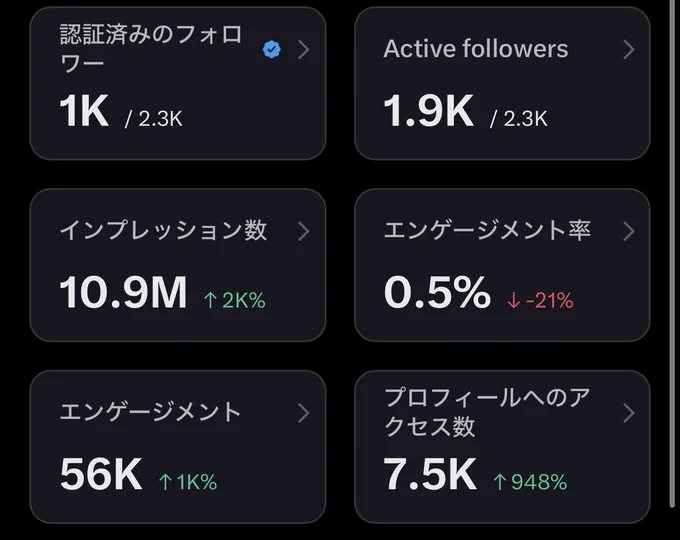The image size is (680, 540).
Task: Click the red ↓-21% change indicator
Action: 540,300
